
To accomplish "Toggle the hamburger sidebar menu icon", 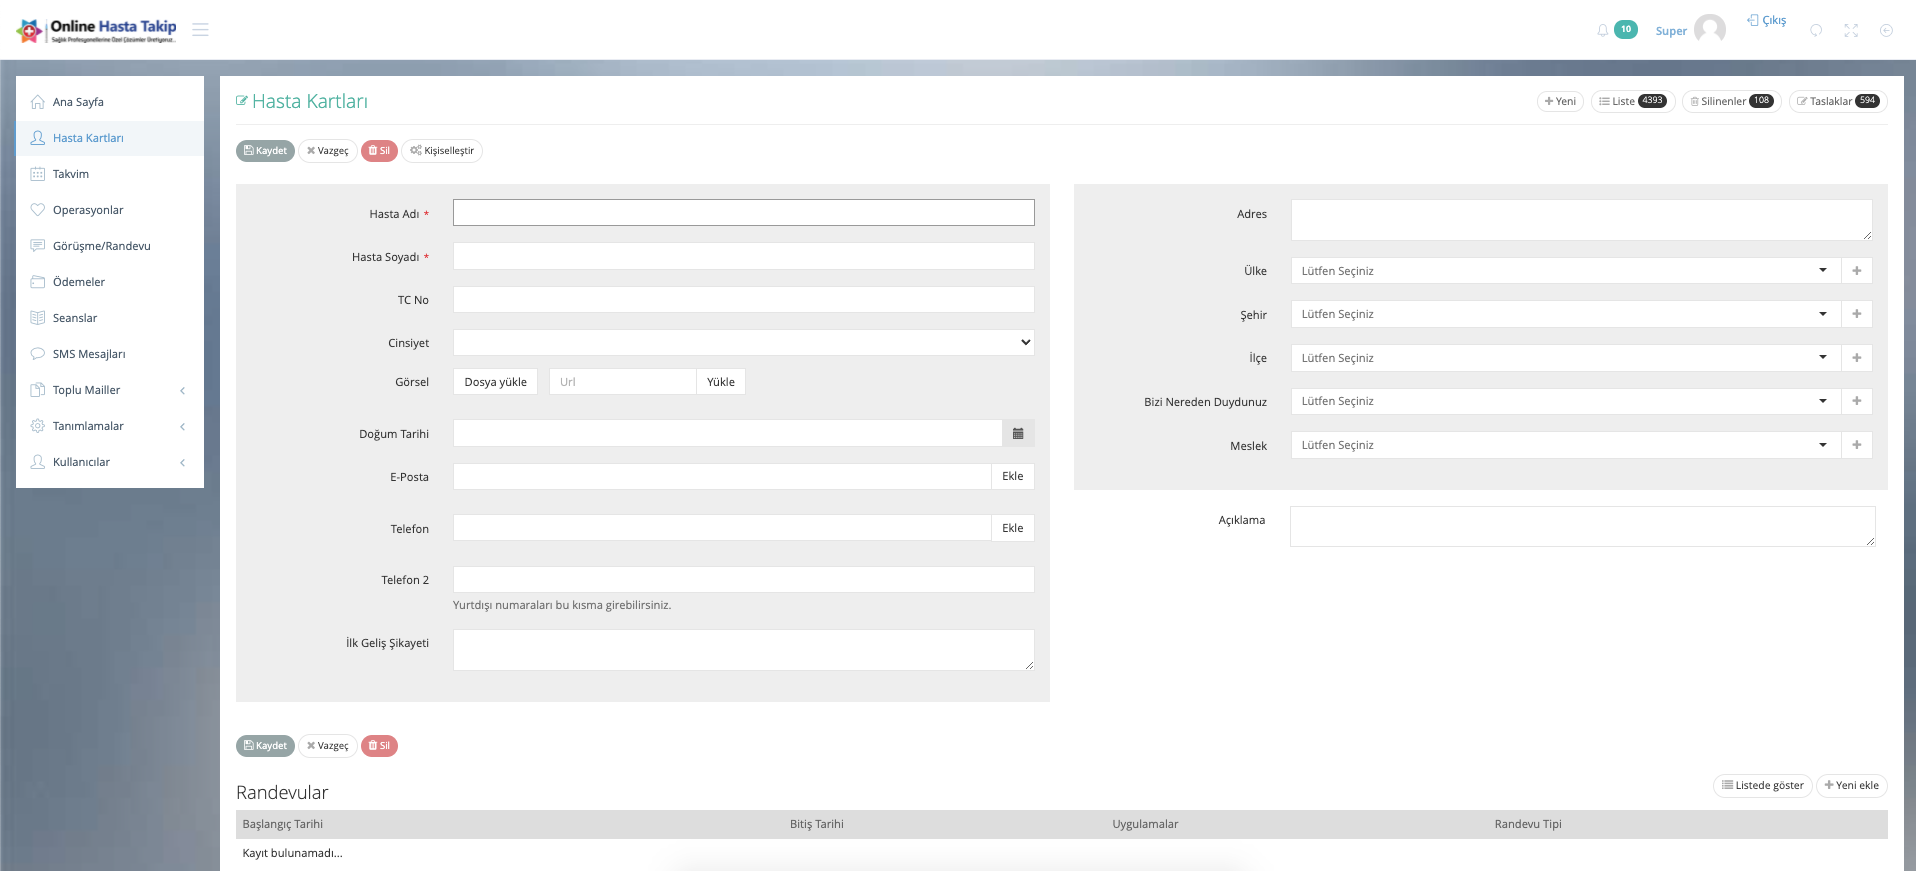I will point(200,30).
